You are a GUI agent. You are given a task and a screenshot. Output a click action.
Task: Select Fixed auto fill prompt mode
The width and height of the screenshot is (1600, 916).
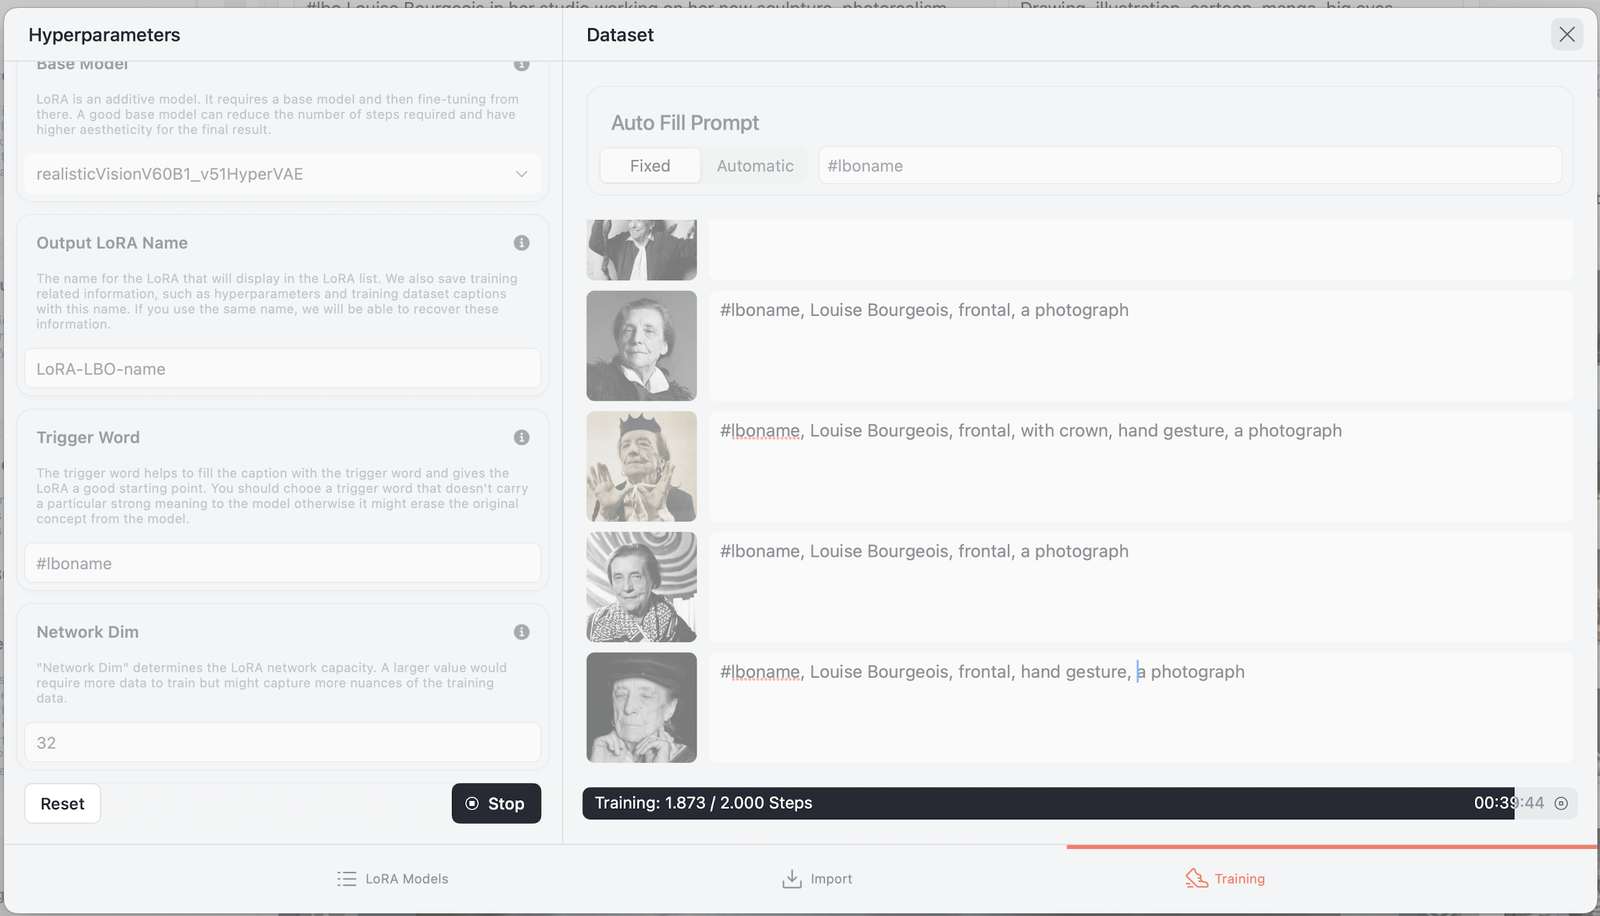650,166
